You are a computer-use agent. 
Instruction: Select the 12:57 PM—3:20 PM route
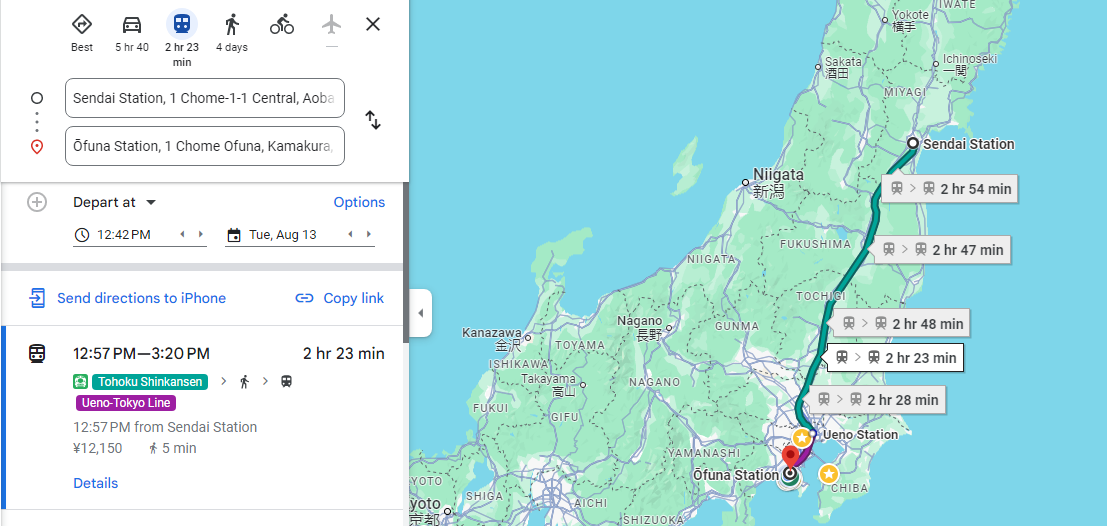(x=203, y=418)
